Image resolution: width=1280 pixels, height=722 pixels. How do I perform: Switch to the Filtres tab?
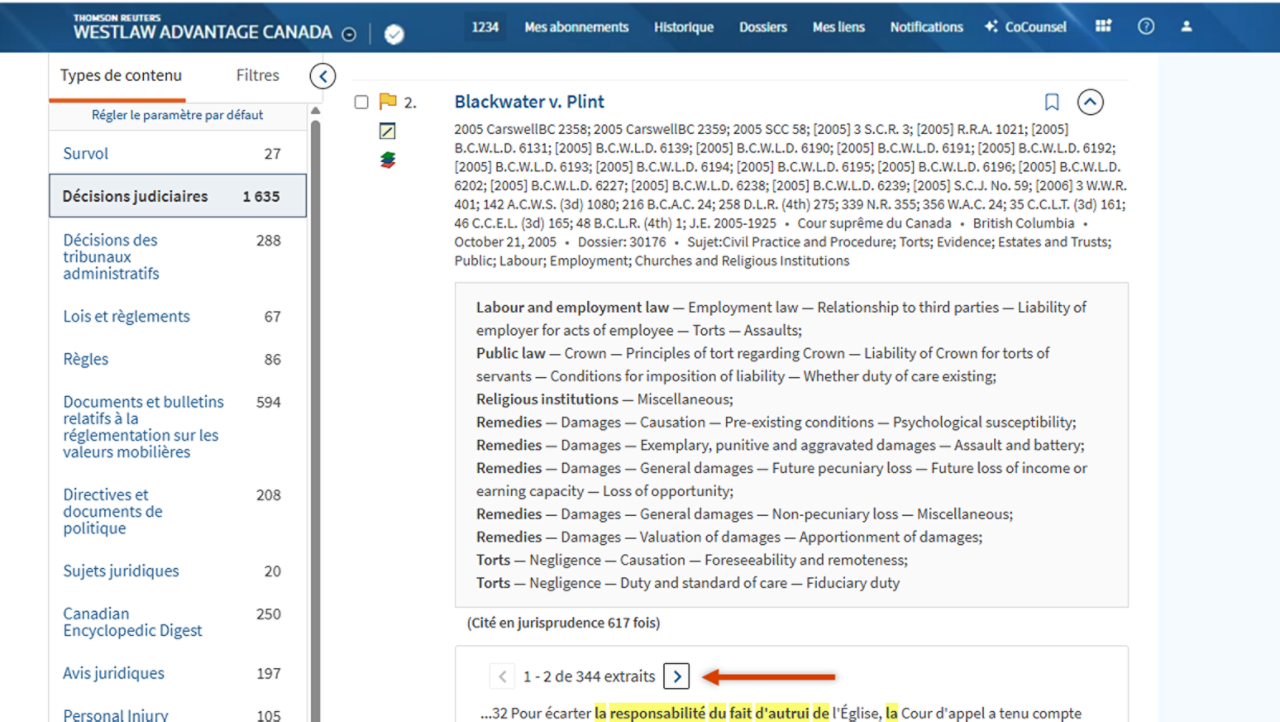pos(257,75)
